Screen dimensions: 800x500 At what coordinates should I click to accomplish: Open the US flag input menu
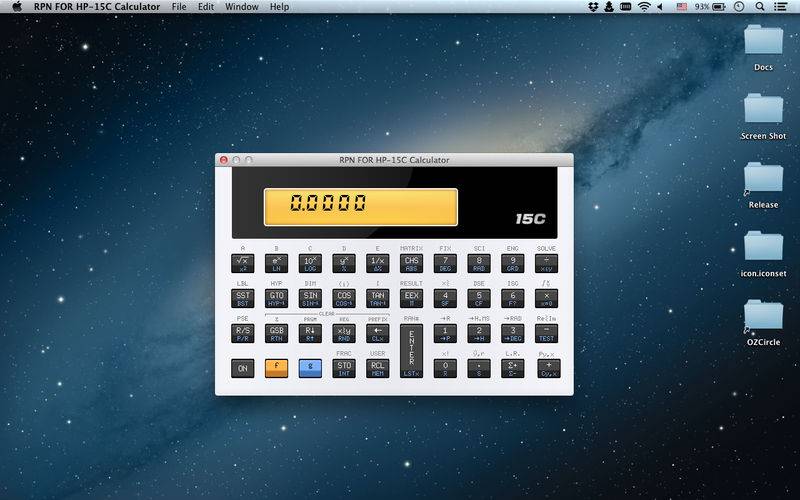point(682,7)
